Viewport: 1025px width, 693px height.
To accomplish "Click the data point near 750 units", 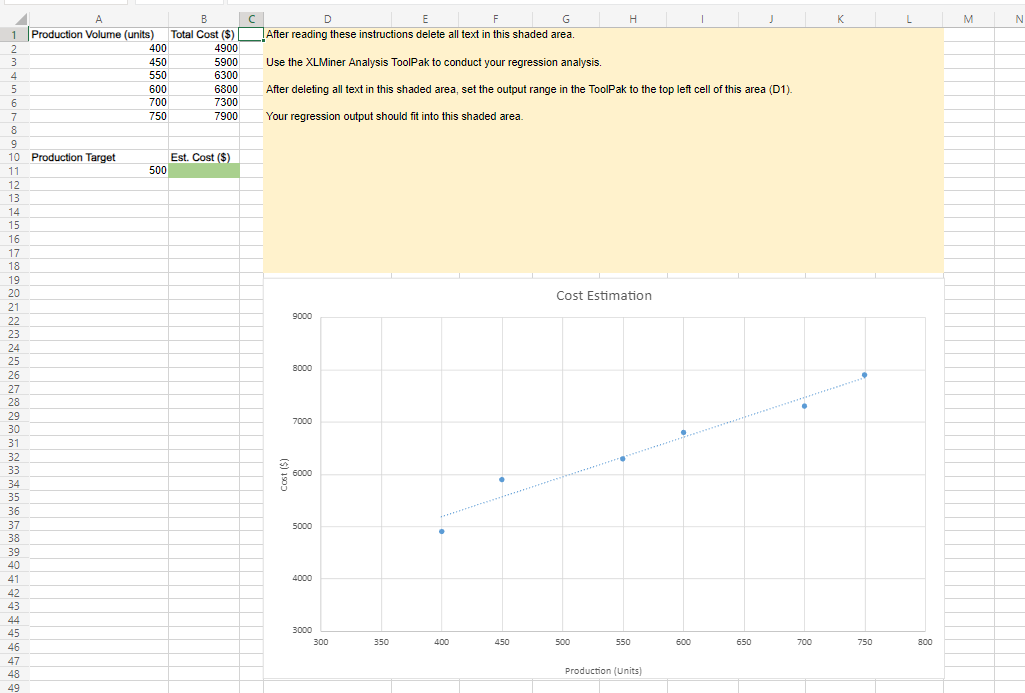I will click(865, 373).
